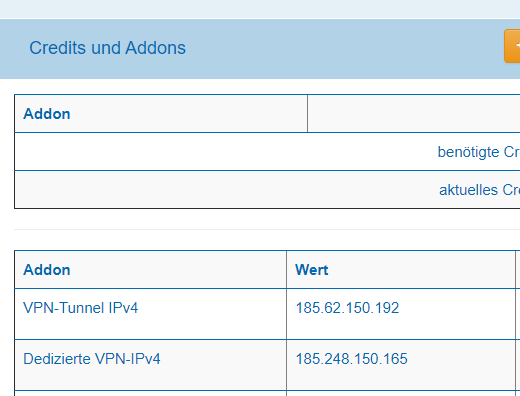Image resolution: width=520 pixels, height=396 pixels.
Task: Select the 'Credits und Addons' heading
Action: coord(107,48)
